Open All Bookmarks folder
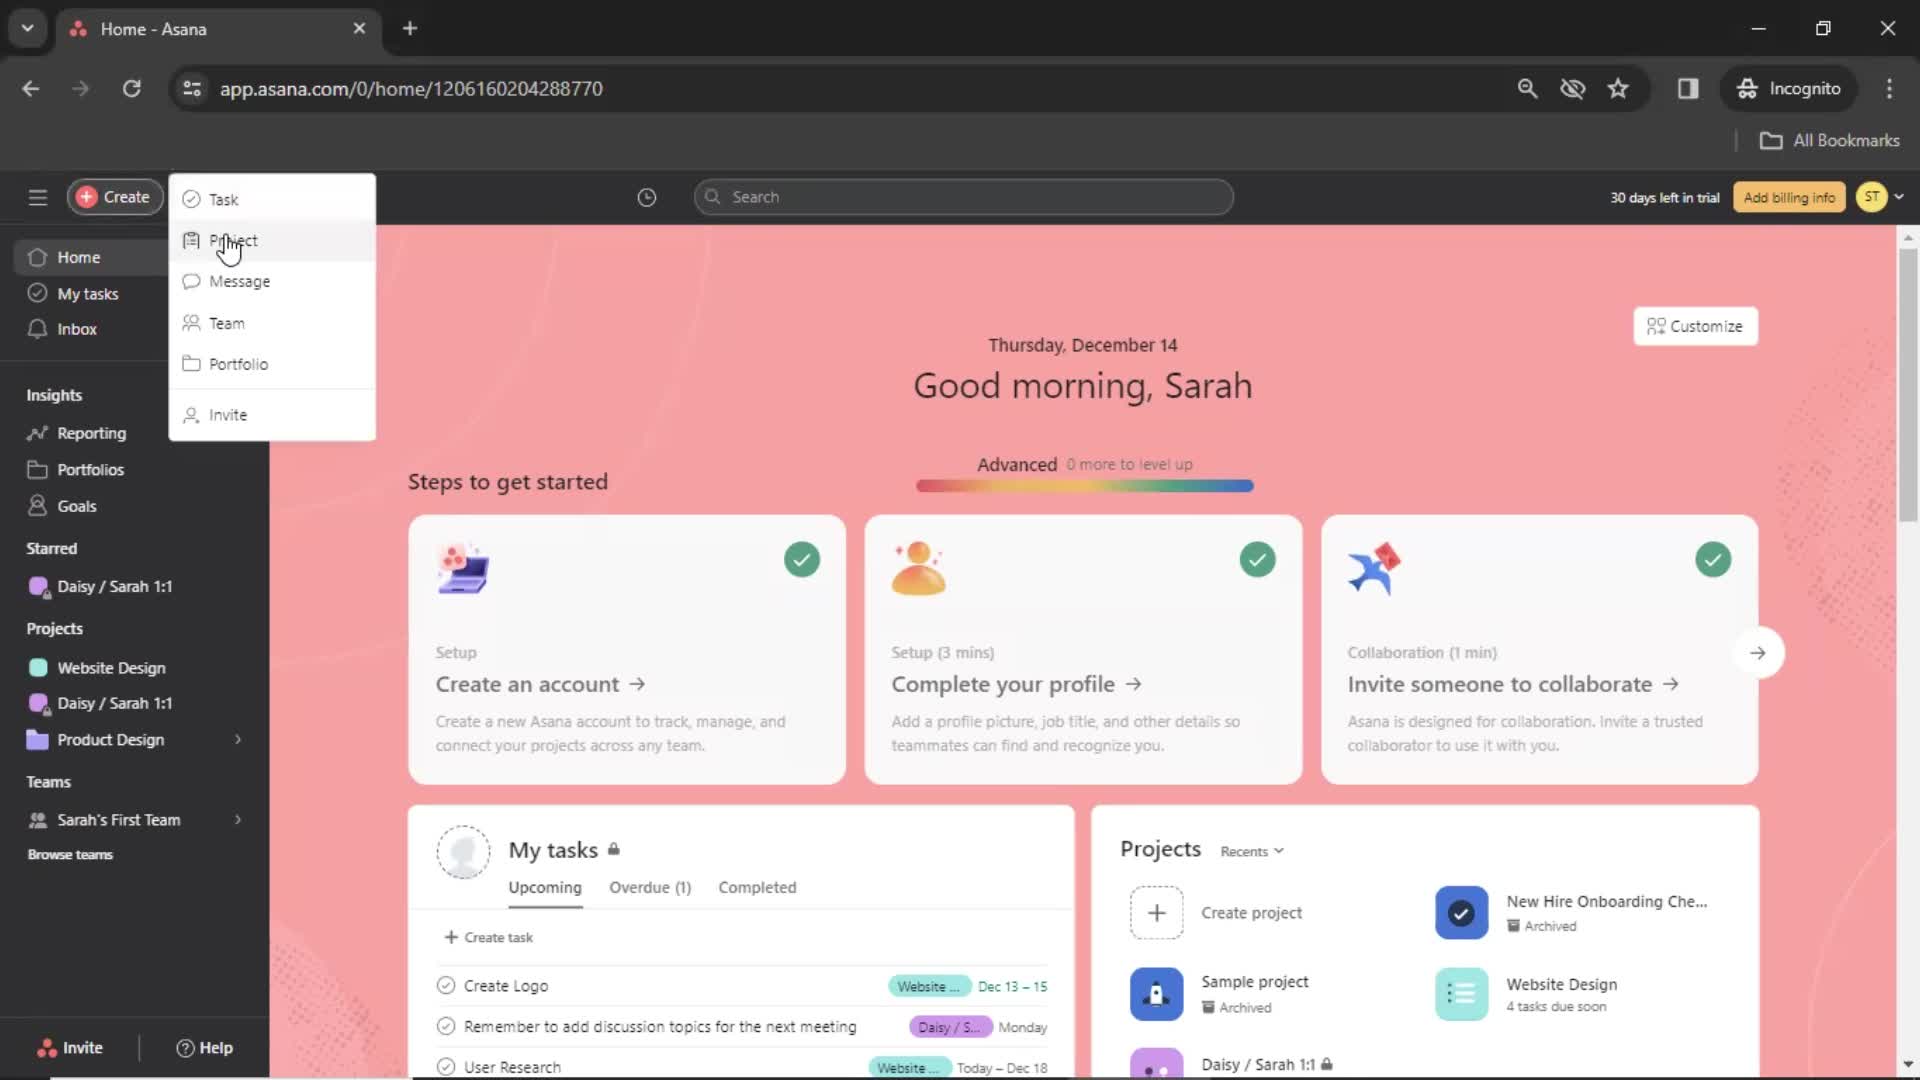 pos(1829,140)
